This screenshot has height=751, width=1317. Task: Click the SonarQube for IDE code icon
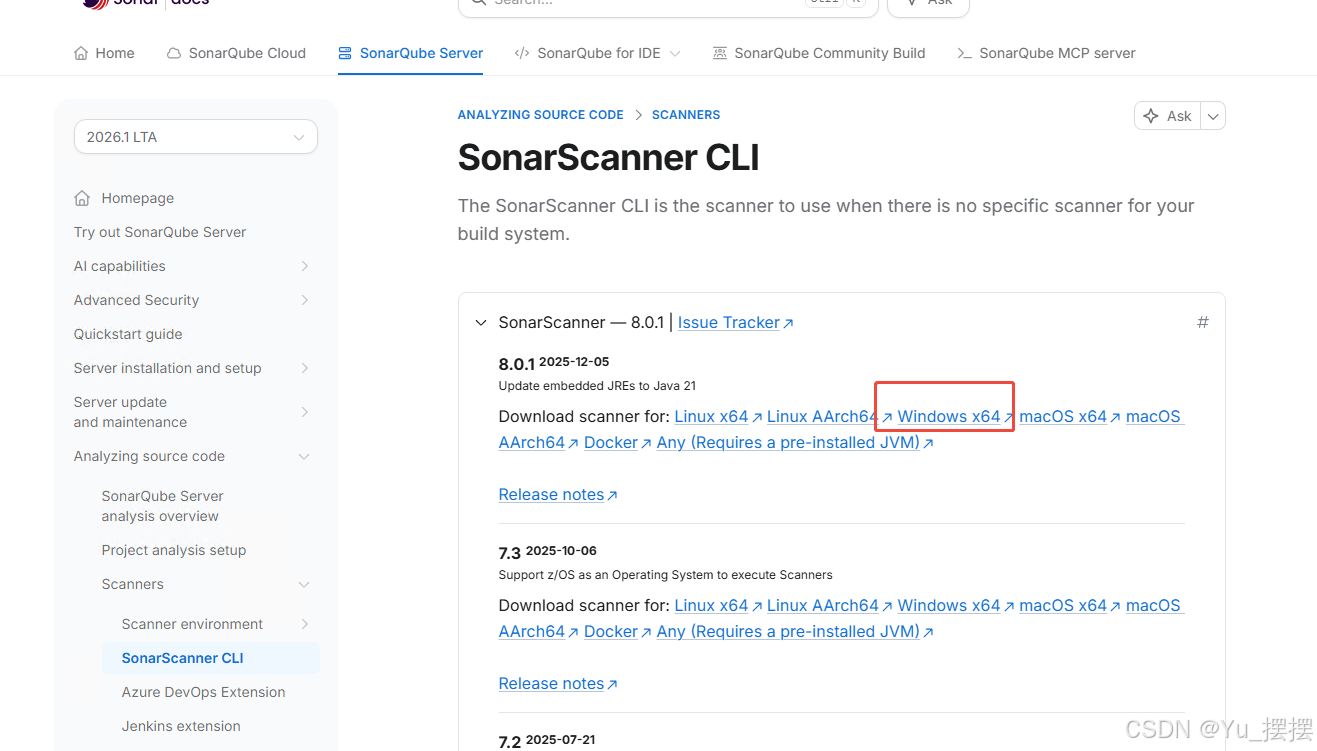521,53
